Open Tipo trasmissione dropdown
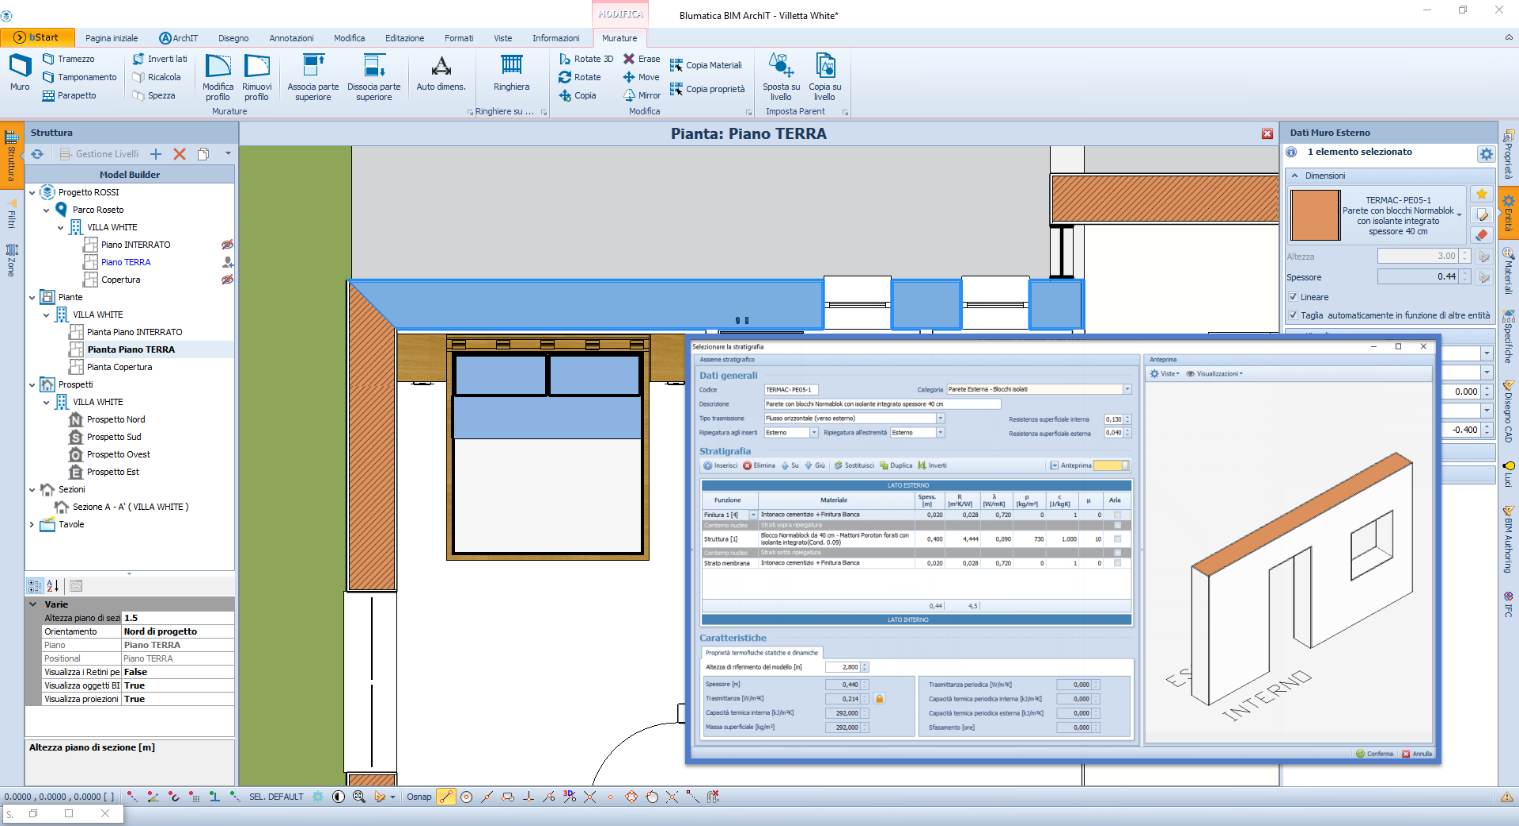This screenshot has width=1519, height=826. pos(940,418)
